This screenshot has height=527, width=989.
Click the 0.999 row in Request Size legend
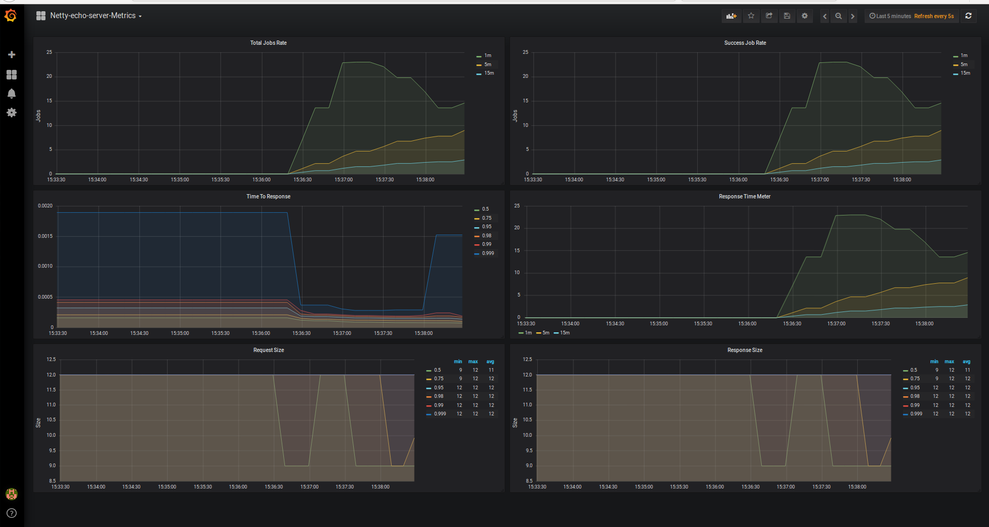point(462,414)
